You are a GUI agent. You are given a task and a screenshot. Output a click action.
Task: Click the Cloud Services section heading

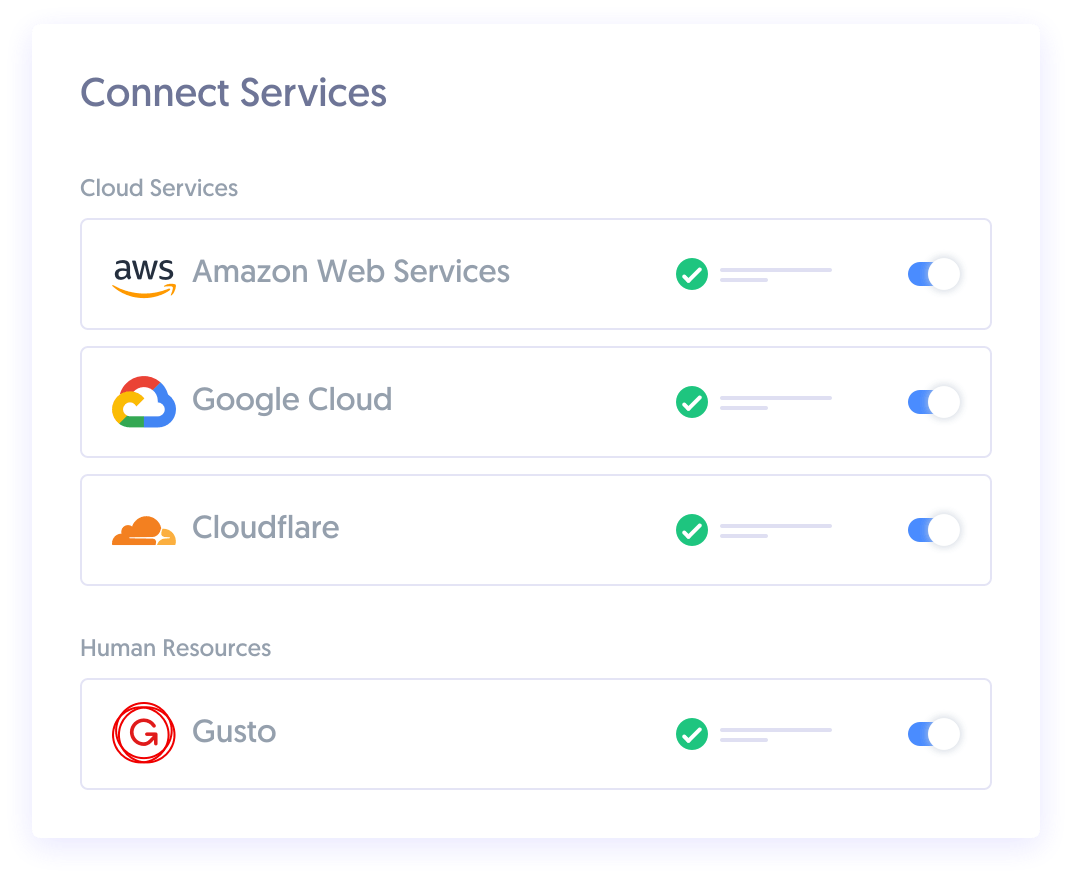coord(159,188)
